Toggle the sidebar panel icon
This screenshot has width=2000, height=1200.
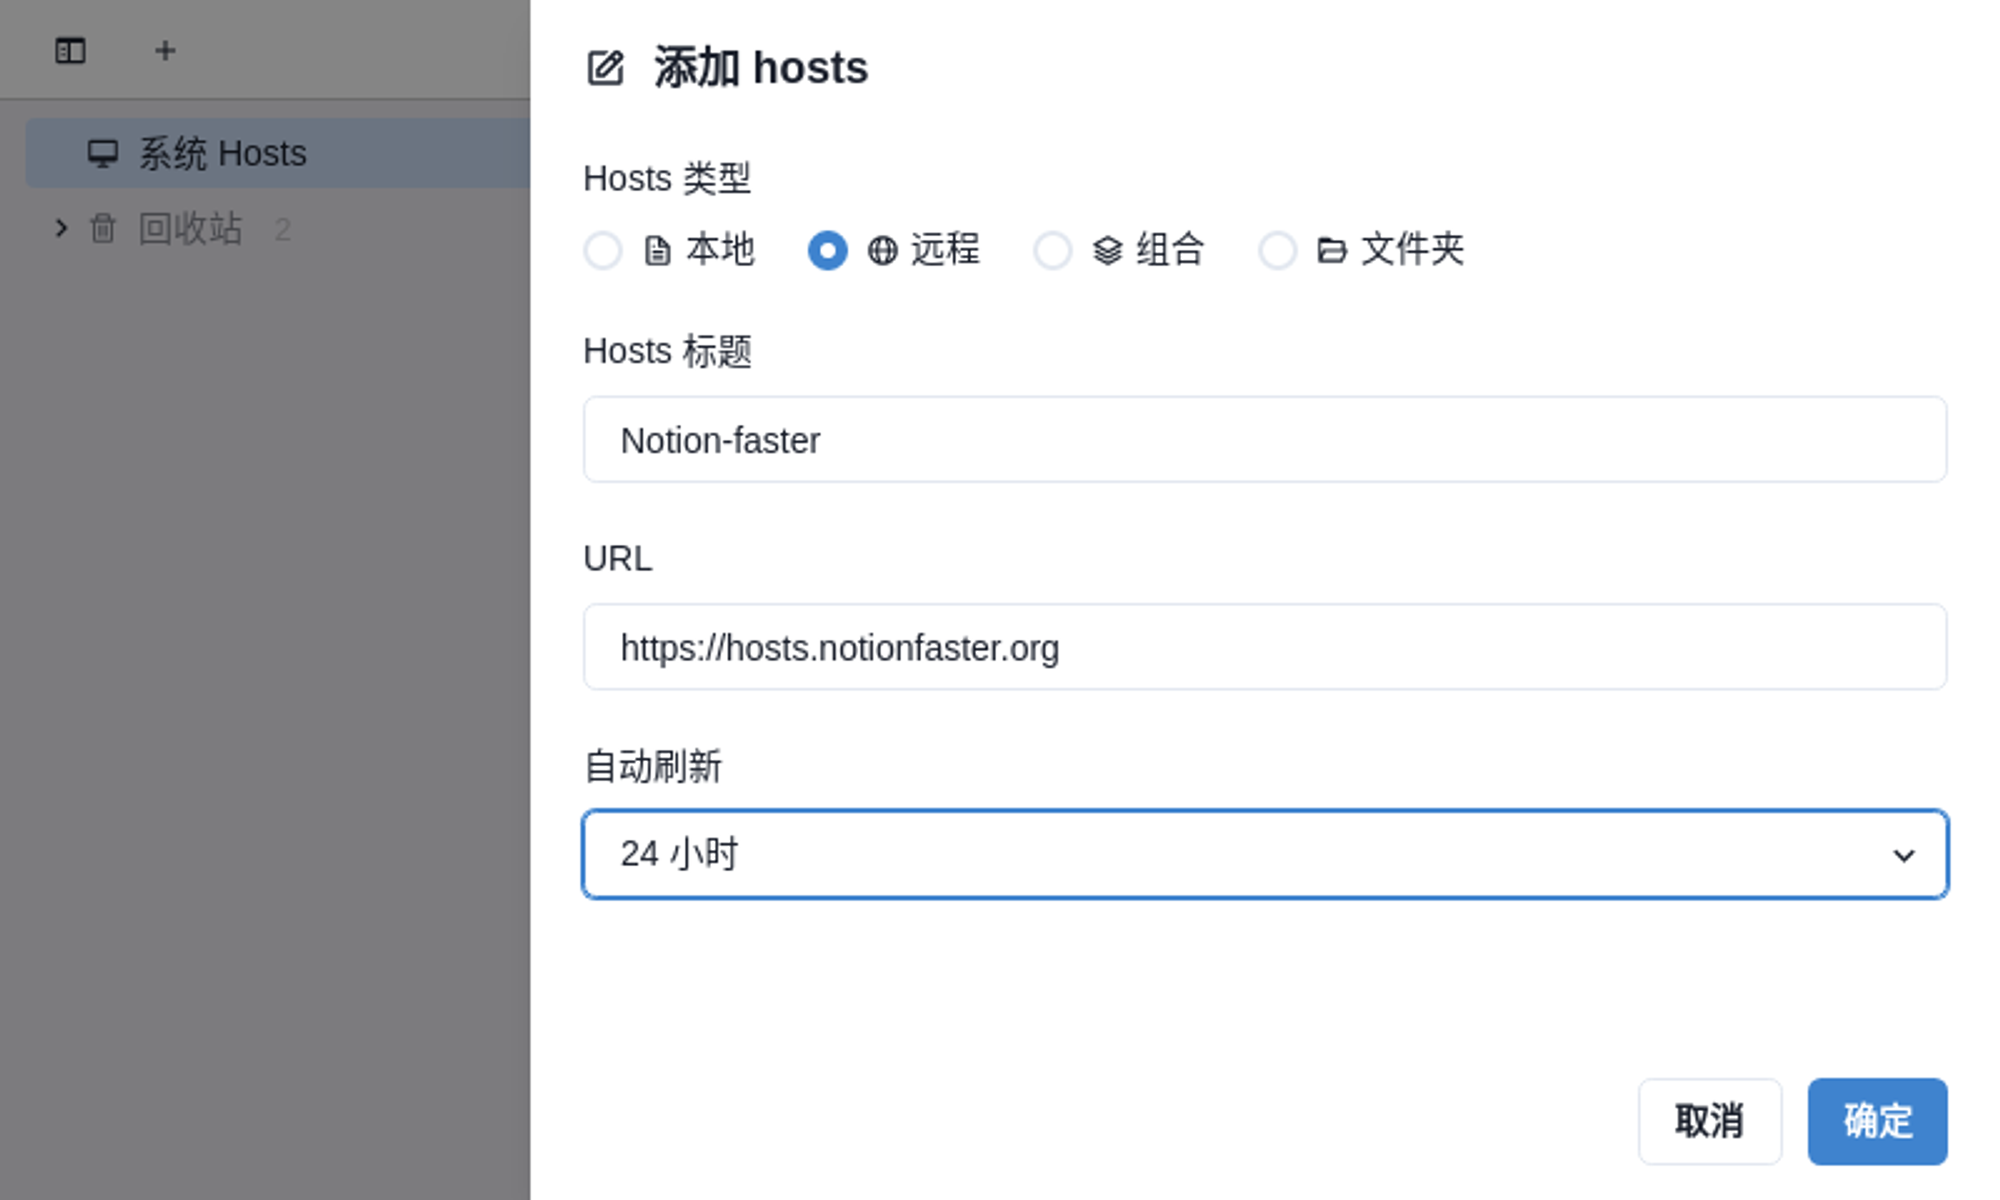(x=70, y=51)
